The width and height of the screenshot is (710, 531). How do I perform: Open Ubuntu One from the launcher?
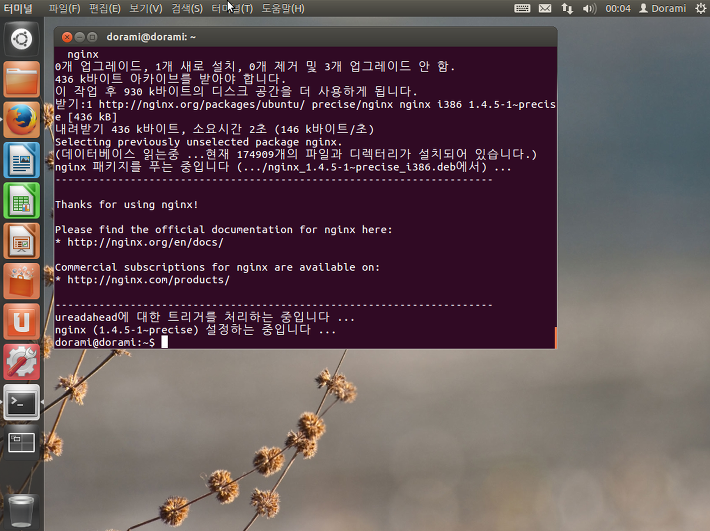(x=21, y=321)
